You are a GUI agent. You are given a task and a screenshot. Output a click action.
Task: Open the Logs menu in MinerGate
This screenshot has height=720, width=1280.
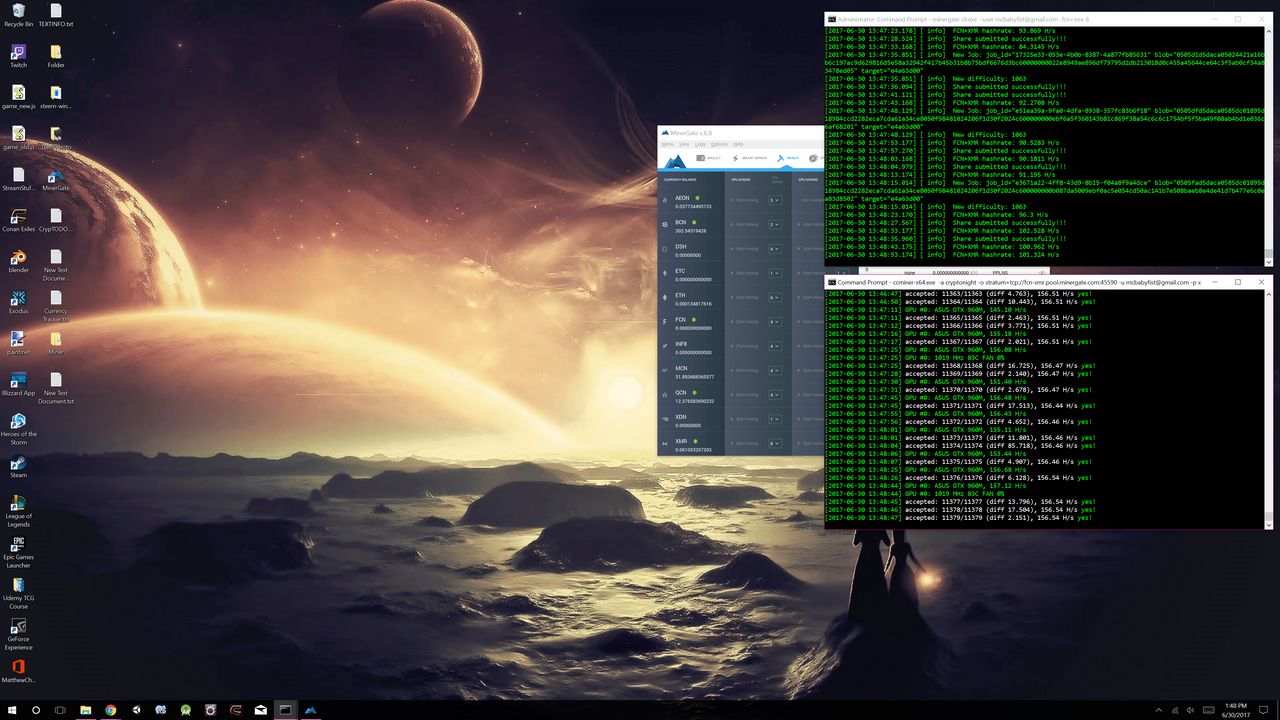click(699, 144)
